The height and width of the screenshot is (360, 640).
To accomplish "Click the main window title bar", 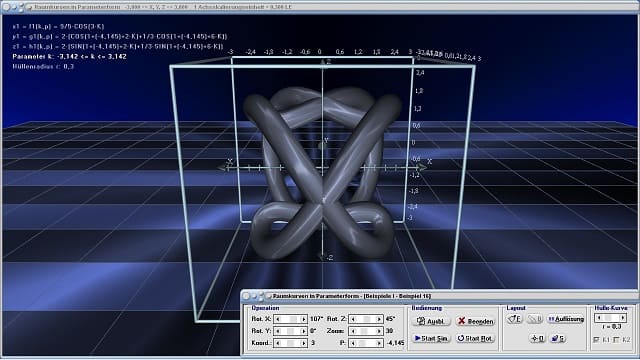I will (x=320, y=7).
